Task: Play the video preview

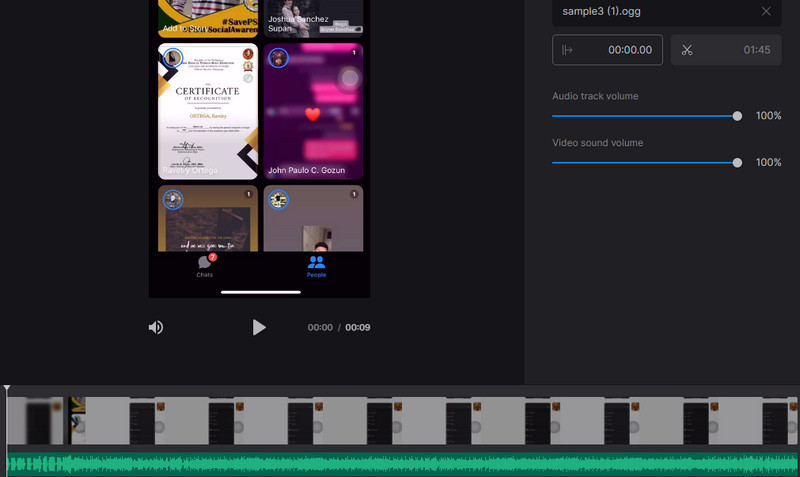Action: click(259, 327)
